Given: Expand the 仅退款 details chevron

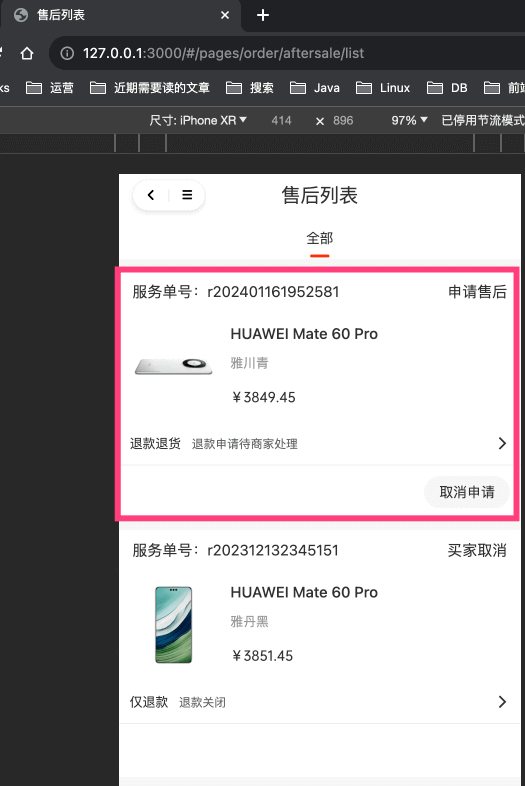Looking at the screenshot, I should [502, 702].
